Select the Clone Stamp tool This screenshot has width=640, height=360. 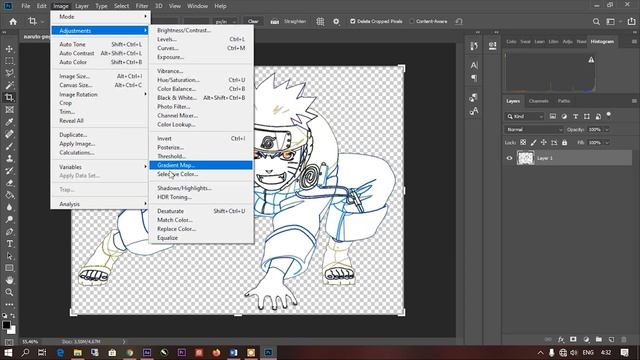pyautogui.click(x=9, y=158)
